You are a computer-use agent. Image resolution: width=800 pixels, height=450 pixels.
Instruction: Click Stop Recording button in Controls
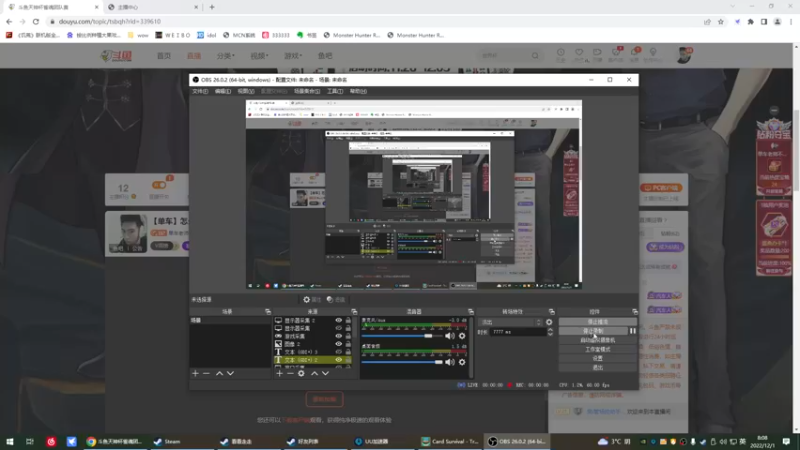pos(593,331)
